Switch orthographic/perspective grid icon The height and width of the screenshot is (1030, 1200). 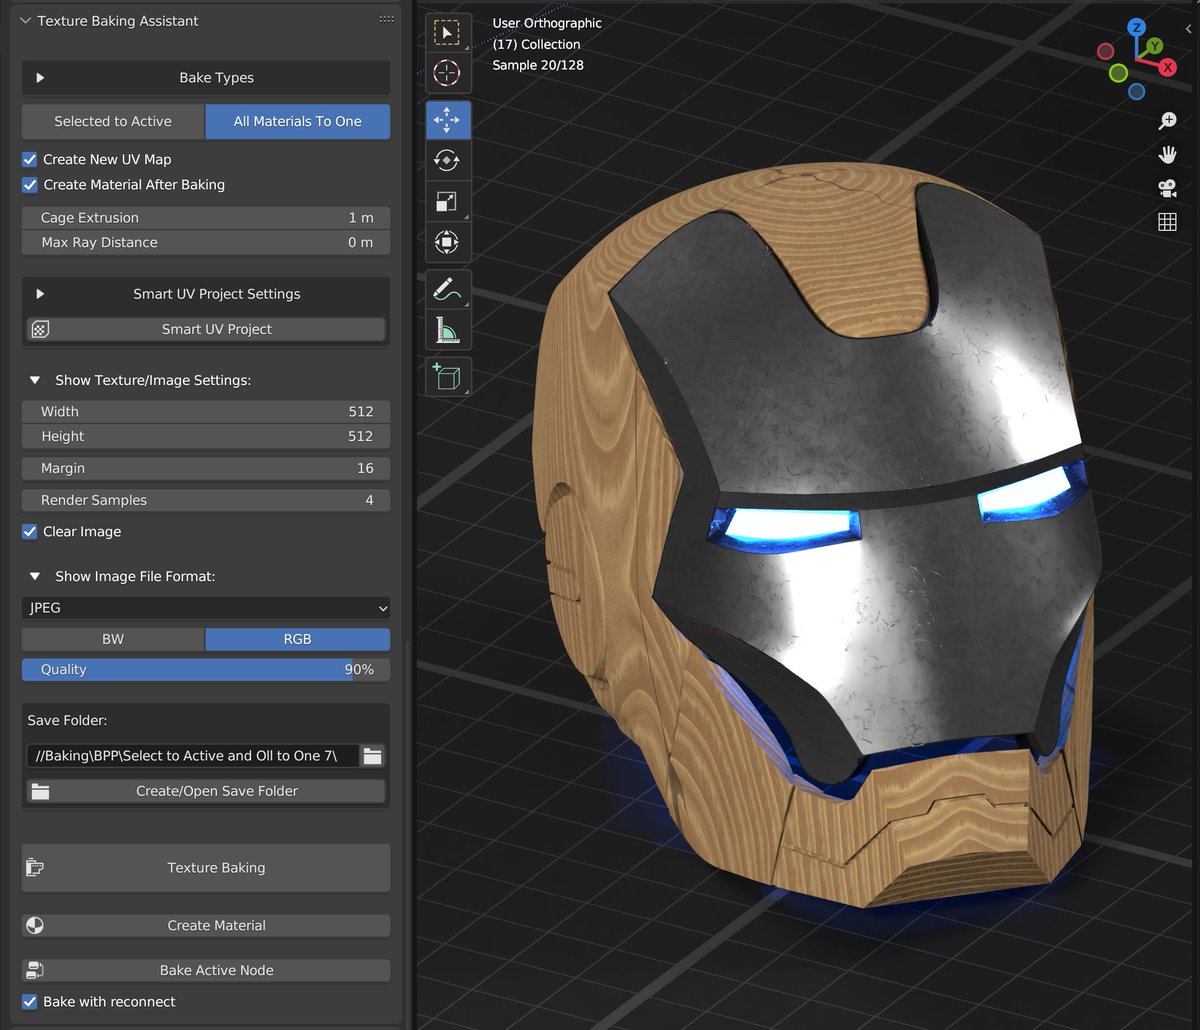click(x=1167, y=222)
